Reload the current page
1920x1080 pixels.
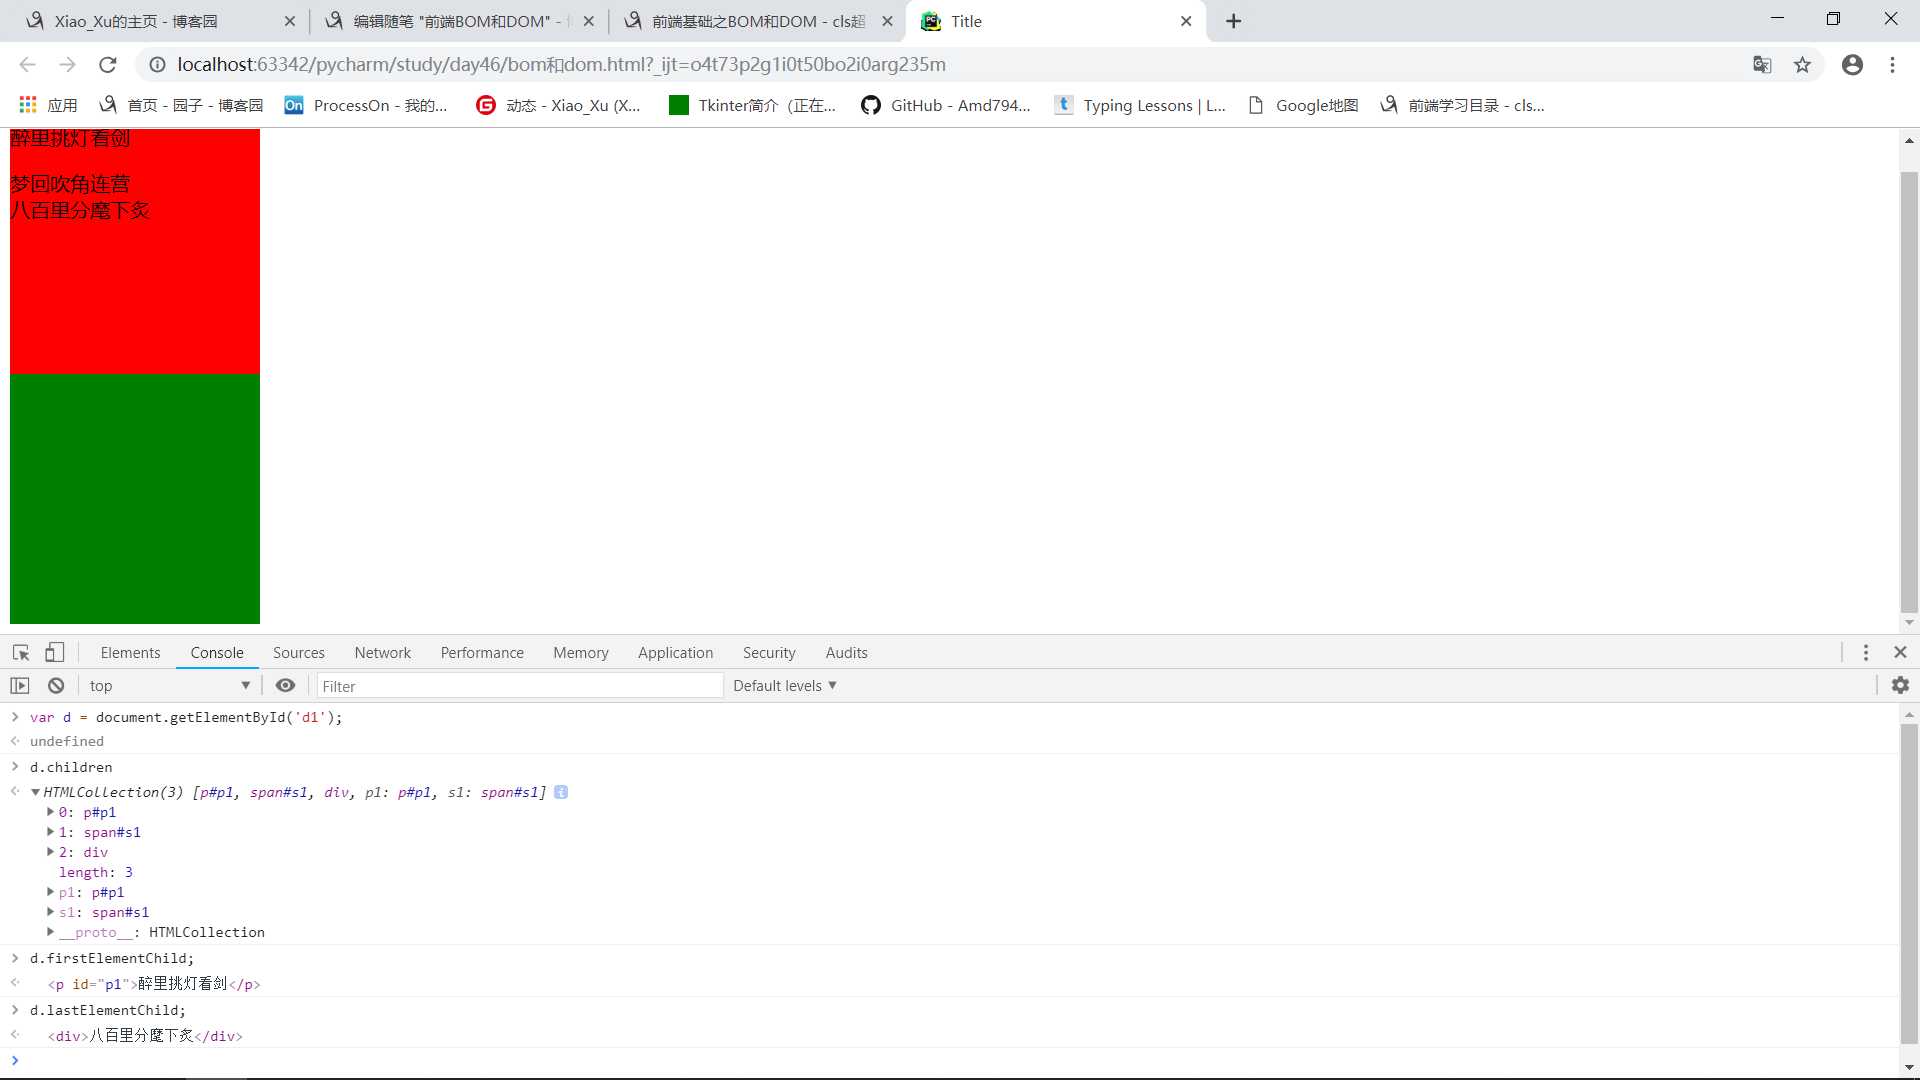(x=108, y=65)
